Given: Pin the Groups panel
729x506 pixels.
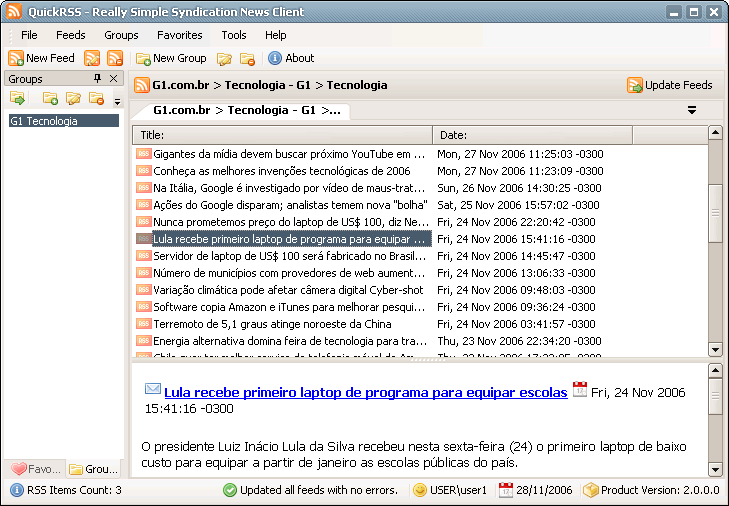Looking at the screenshot, I should click(x=98, y=79).
